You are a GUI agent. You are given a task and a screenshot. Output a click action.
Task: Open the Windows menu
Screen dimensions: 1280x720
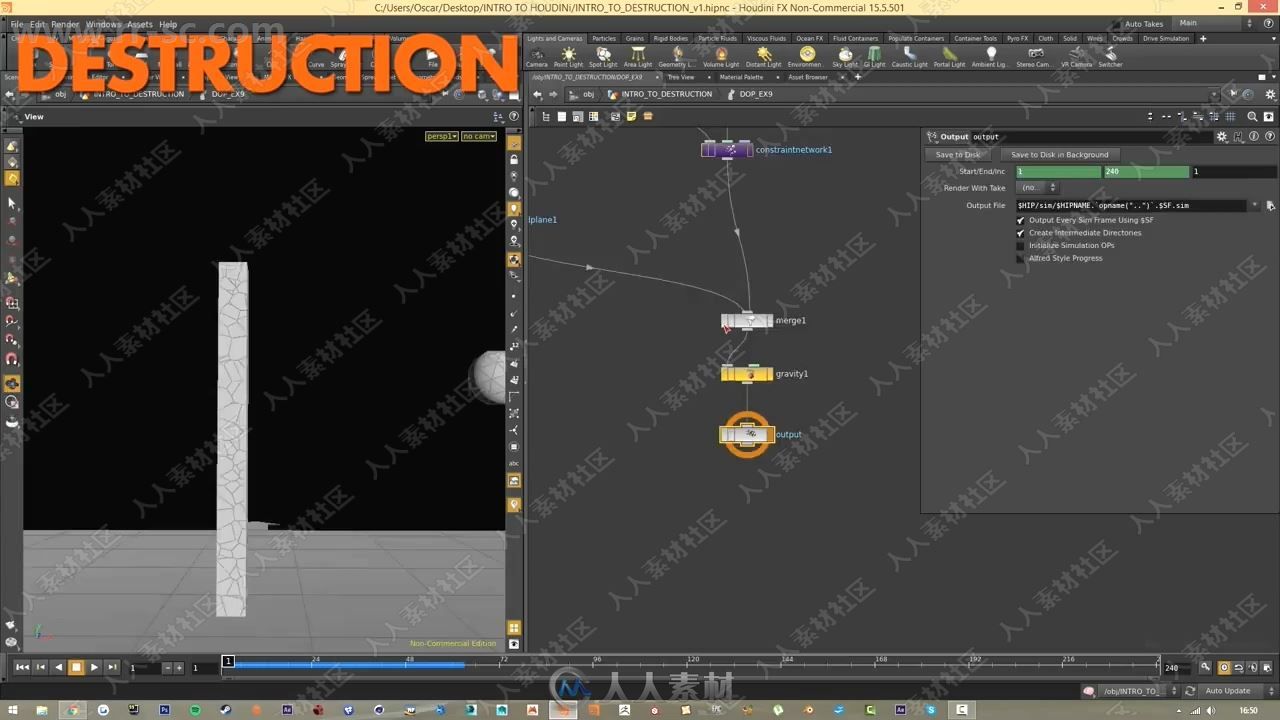pyautogui.click(x=103, y=24)
